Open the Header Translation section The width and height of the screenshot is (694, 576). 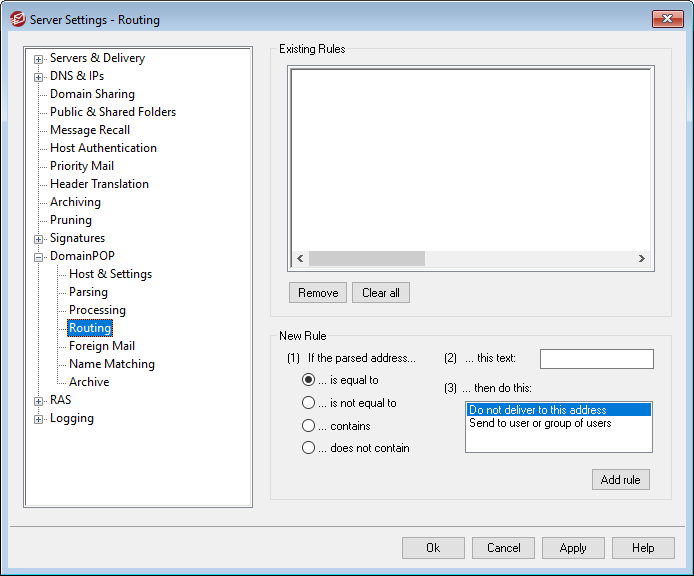click(99, 184)
